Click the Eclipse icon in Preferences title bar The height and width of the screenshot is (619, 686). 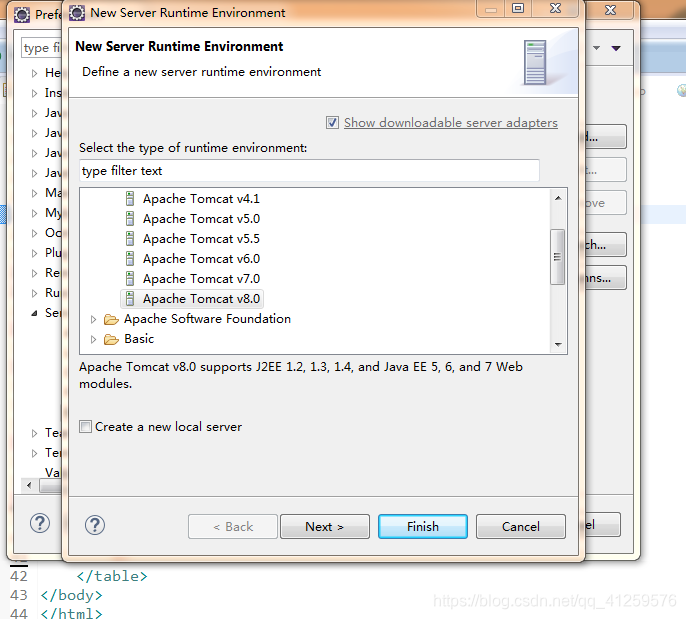click(x=22, y=15)
